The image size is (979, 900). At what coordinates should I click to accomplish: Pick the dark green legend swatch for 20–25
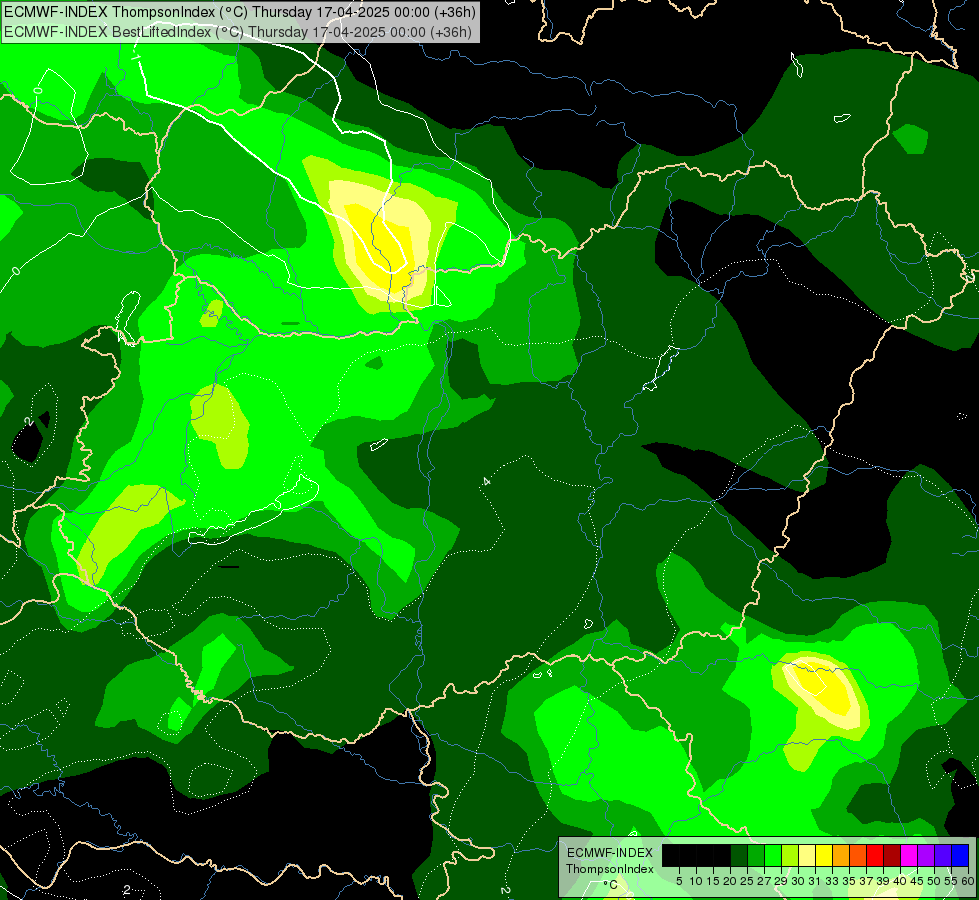[x=739, y=855]
